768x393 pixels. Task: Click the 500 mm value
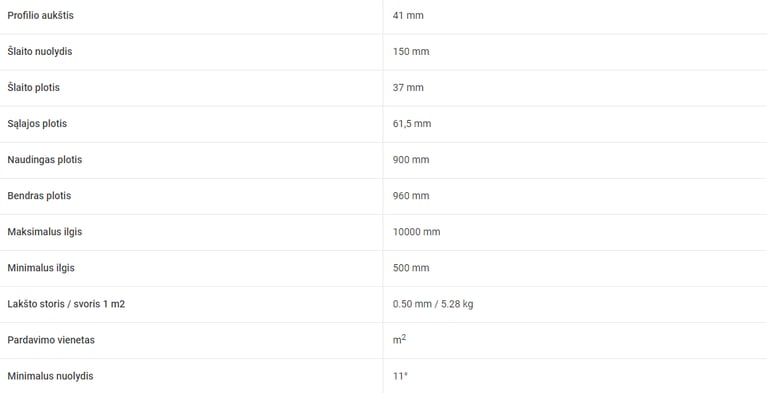click(x=411, y=268)
